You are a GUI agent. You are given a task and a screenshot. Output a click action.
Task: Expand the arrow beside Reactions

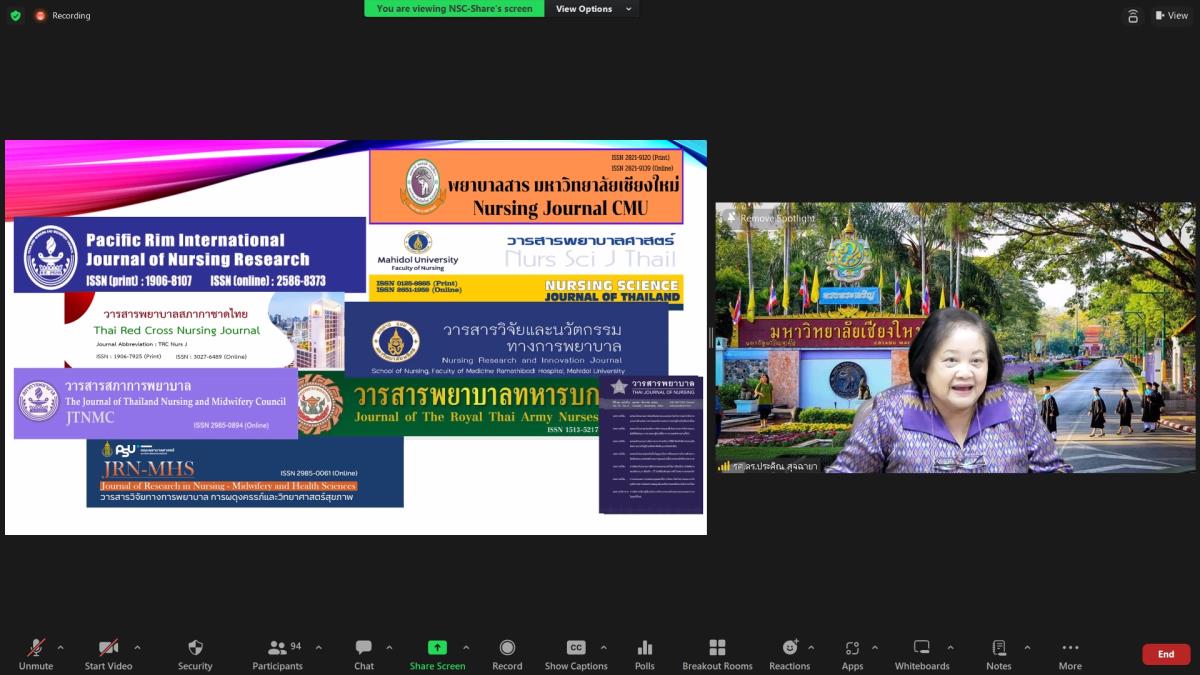[810, 647]
